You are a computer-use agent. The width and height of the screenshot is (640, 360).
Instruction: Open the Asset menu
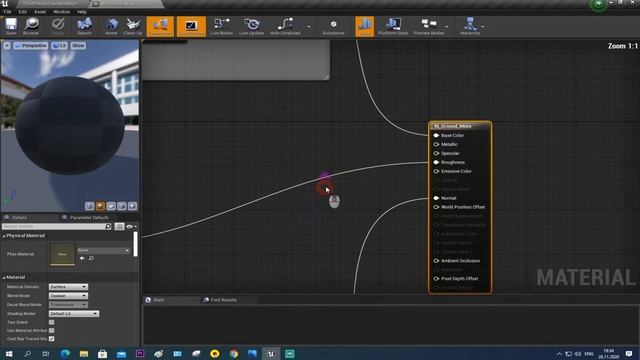(x=40, y=12)
